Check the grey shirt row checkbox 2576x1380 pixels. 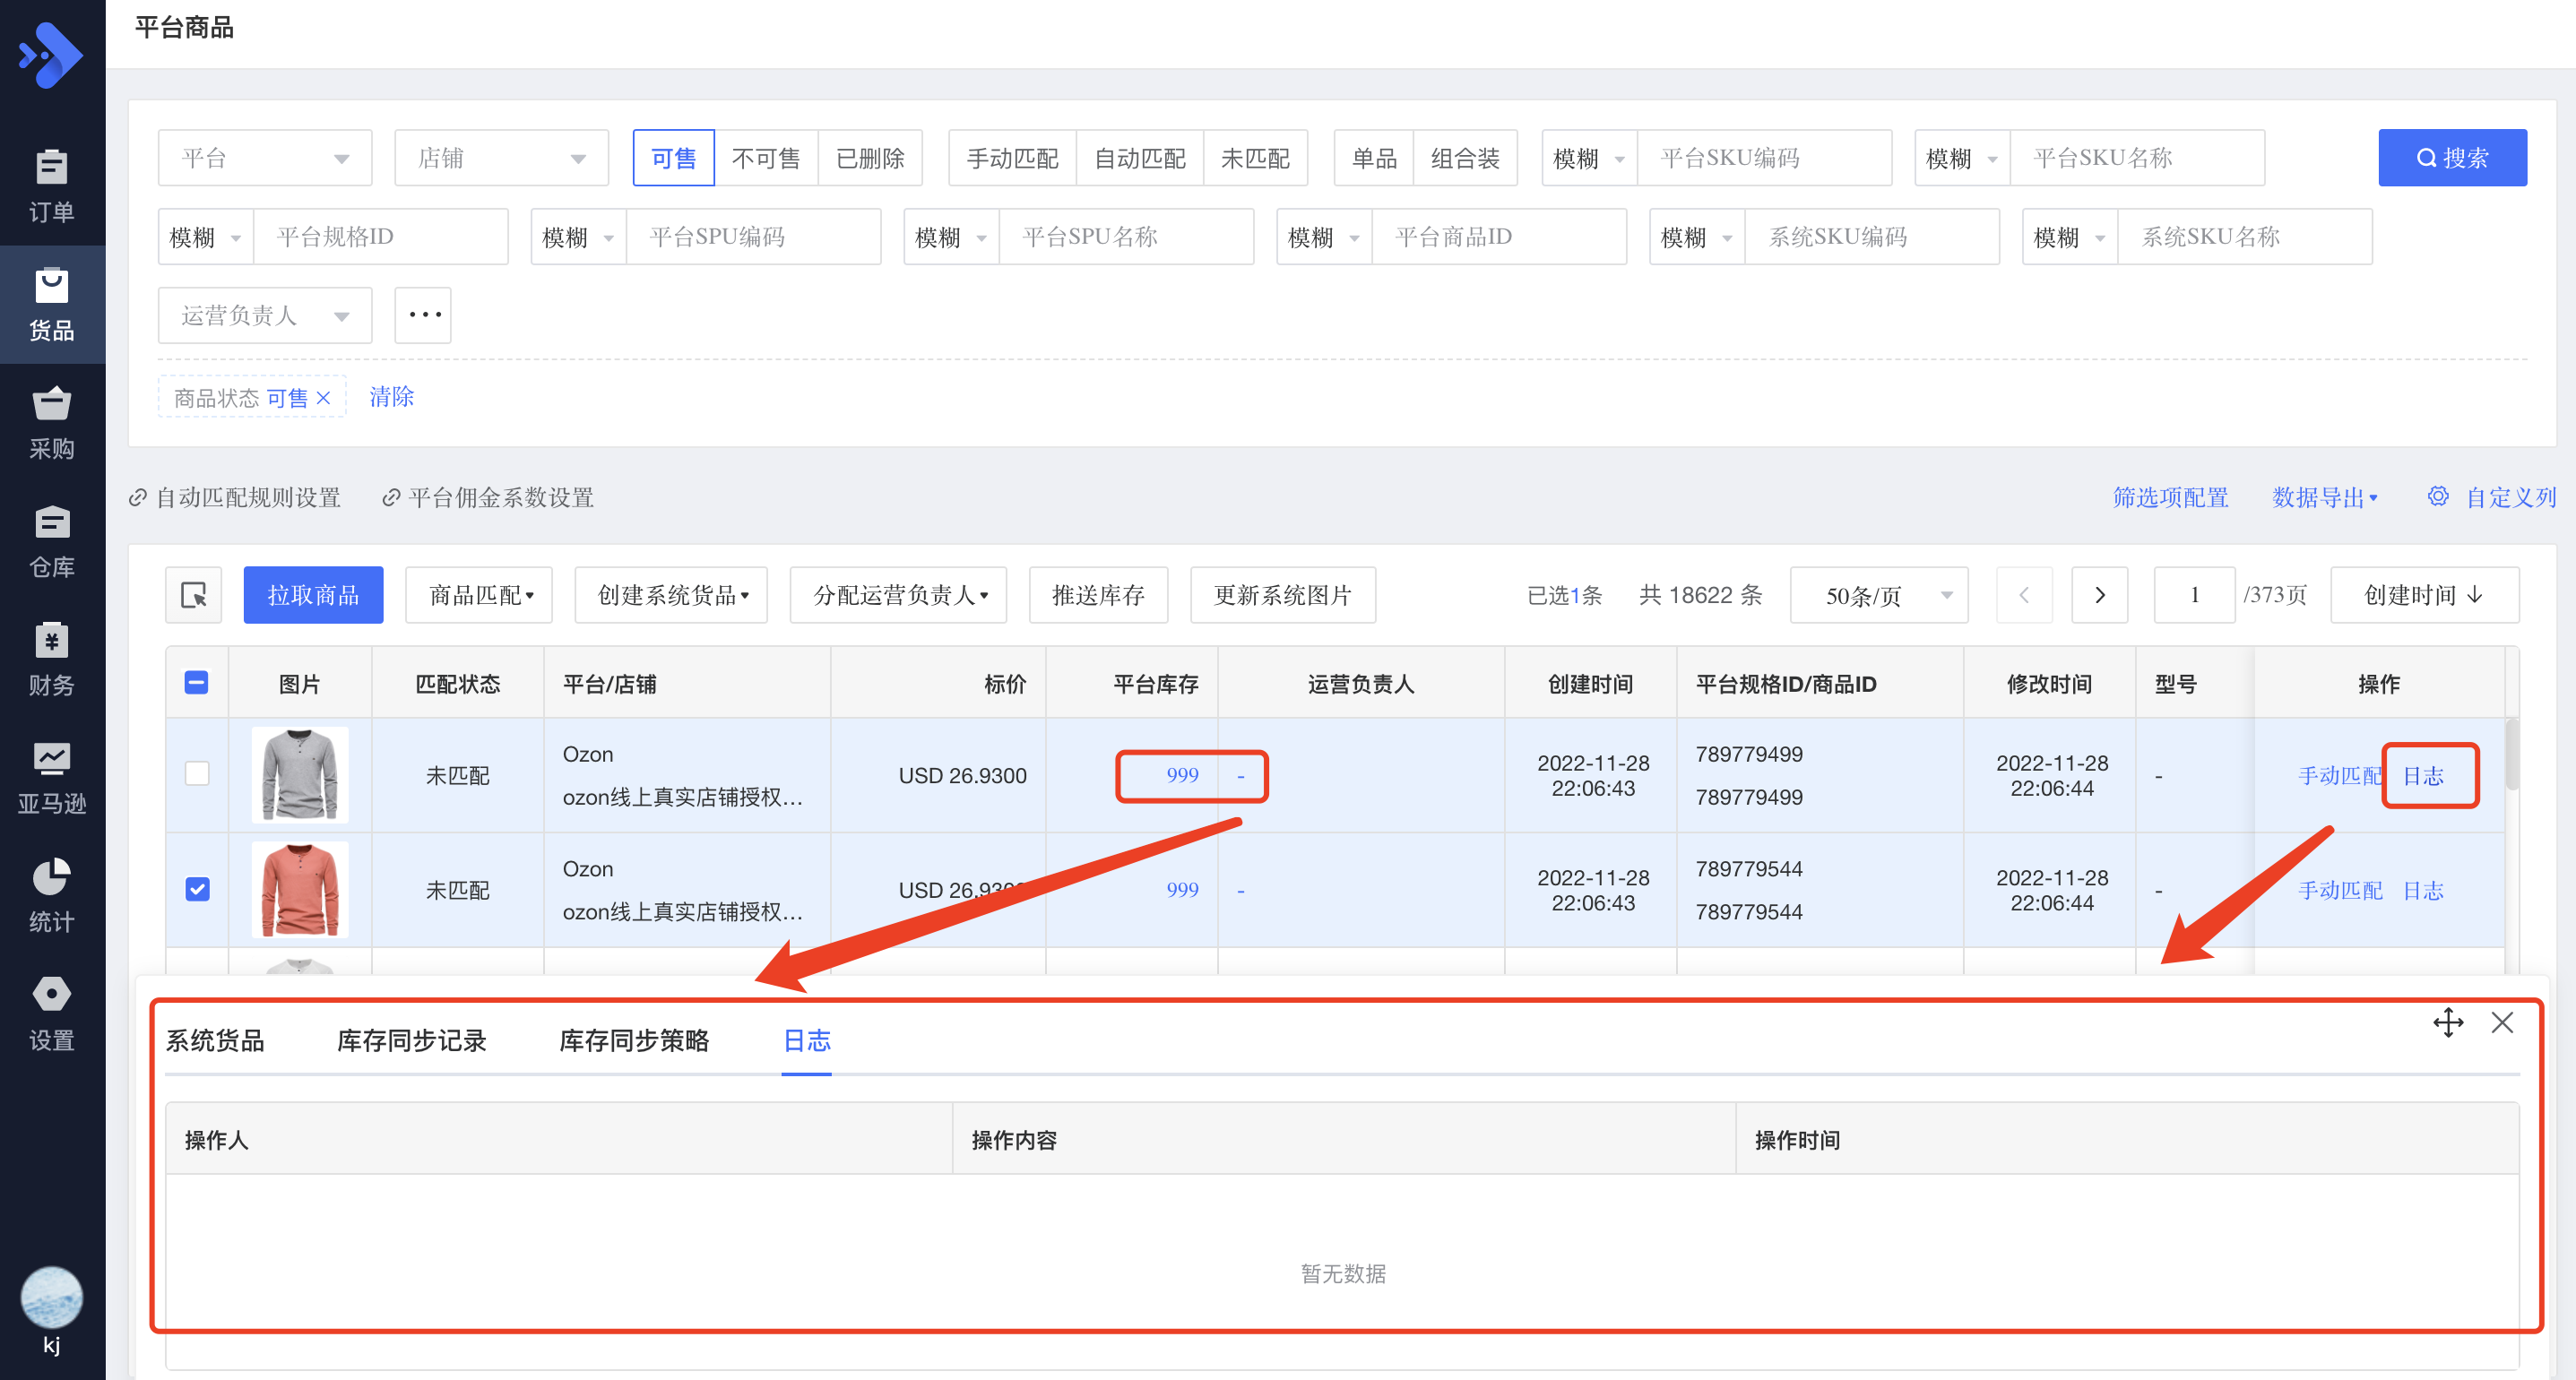tap(197, 774)
